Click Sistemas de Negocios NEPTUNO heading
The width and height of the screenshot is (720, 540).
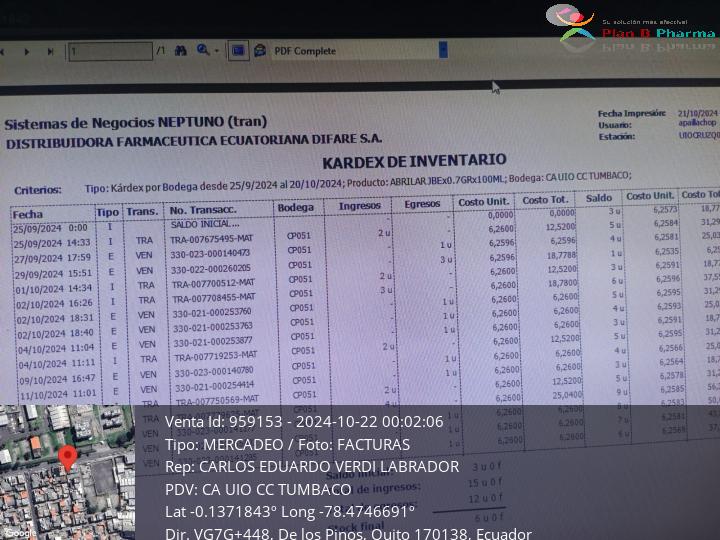click(x=136, y=123)
